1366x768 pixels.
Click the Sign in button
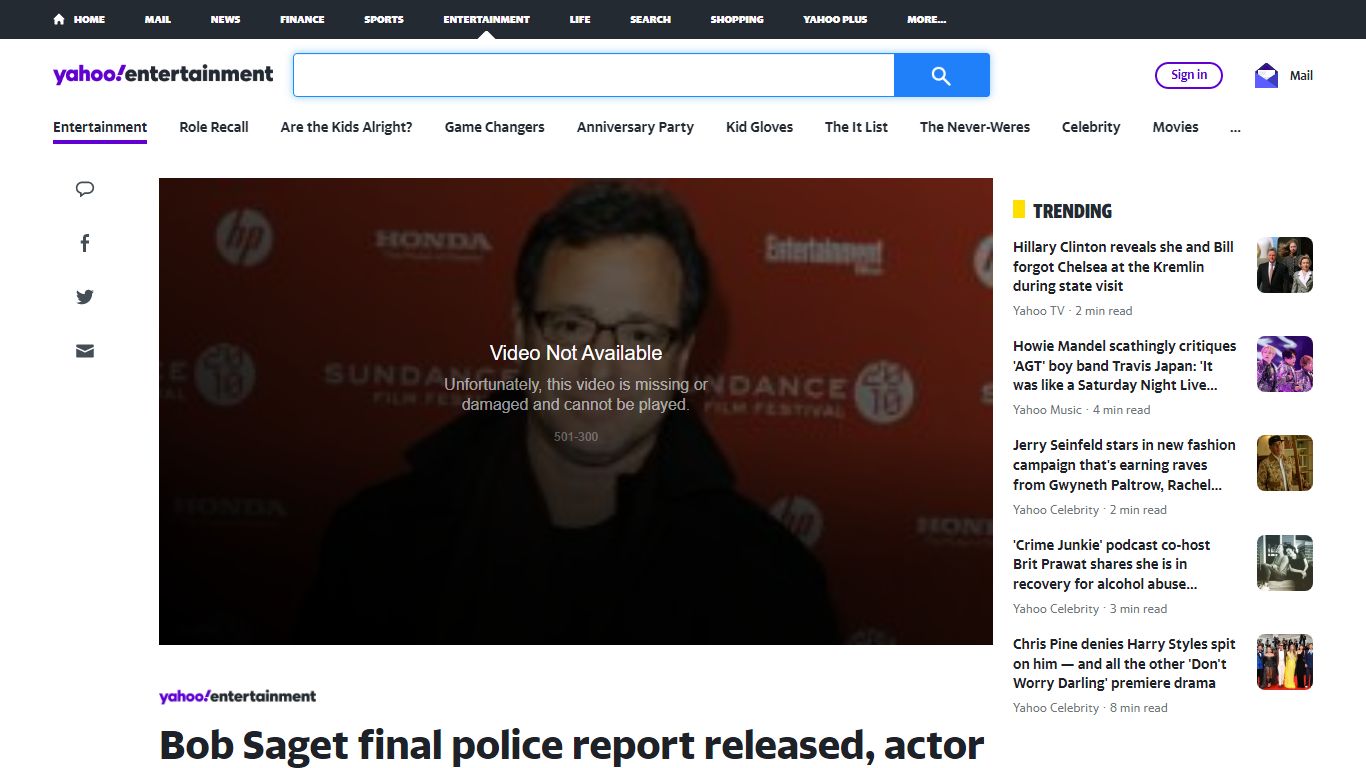click(x=1189, y=75)
